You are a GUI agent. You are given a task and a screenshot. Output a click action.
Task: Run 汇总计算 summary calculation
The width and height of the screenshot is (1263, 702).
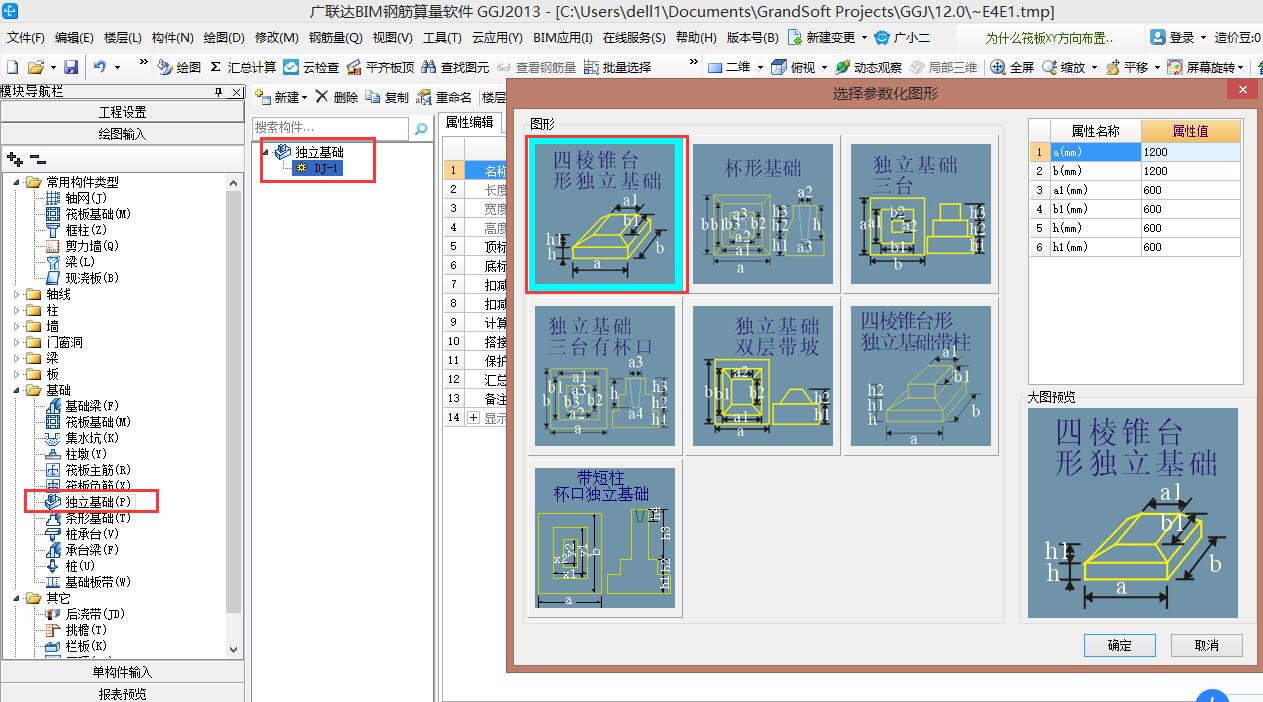pyautogui.click(x=243, y=67)
